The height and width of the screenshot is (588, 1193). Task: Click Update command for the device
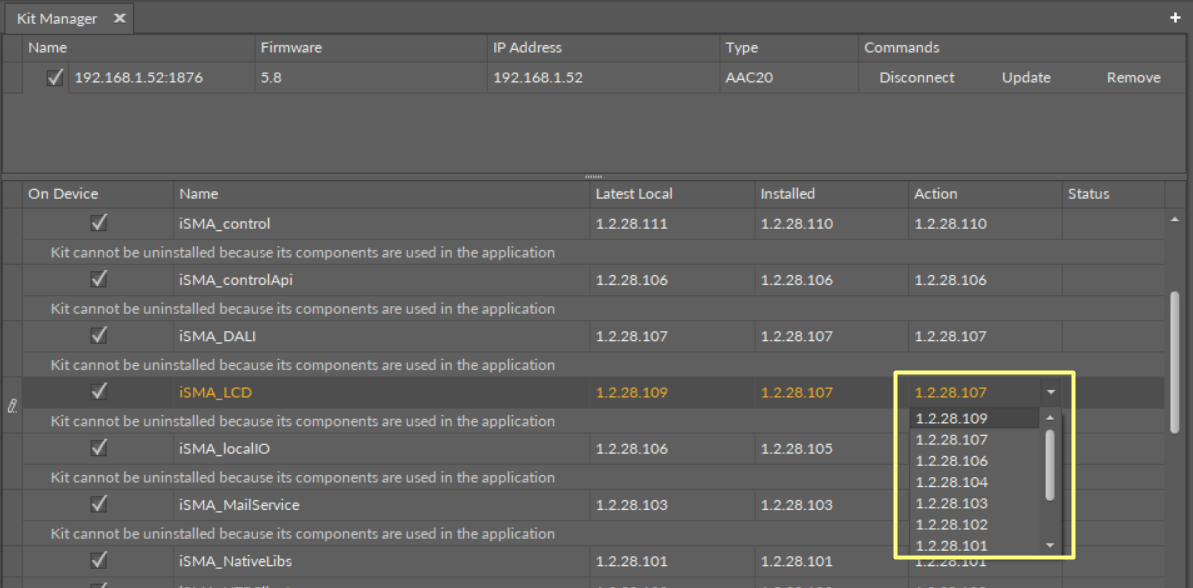(x=1026, y=77)
